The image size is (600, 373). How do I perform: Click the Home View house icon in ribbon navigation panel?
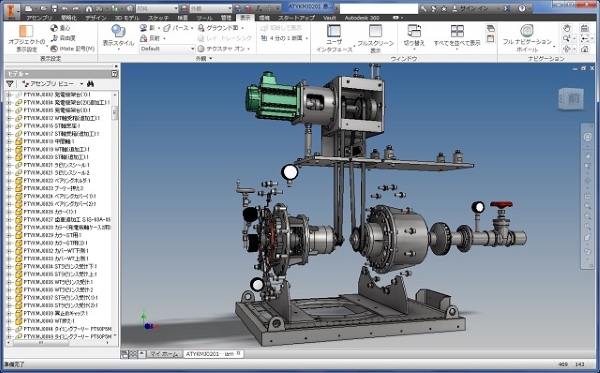(x=584, y=49)
